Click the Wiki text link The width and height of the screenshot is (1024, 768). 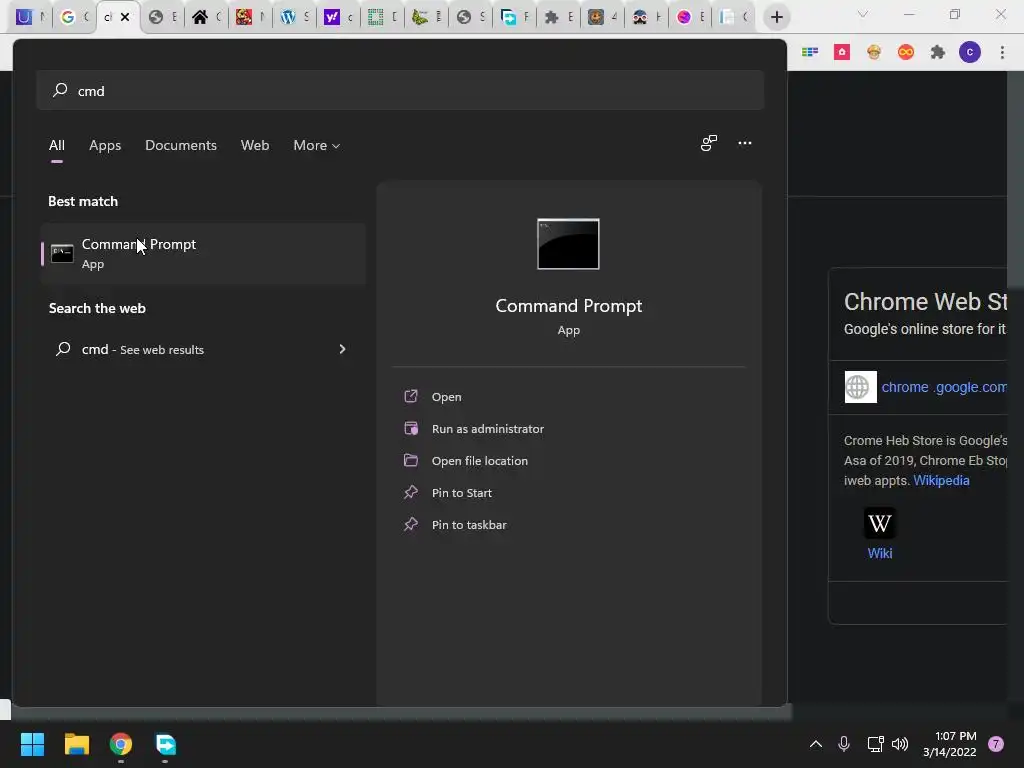coord(880,553)
